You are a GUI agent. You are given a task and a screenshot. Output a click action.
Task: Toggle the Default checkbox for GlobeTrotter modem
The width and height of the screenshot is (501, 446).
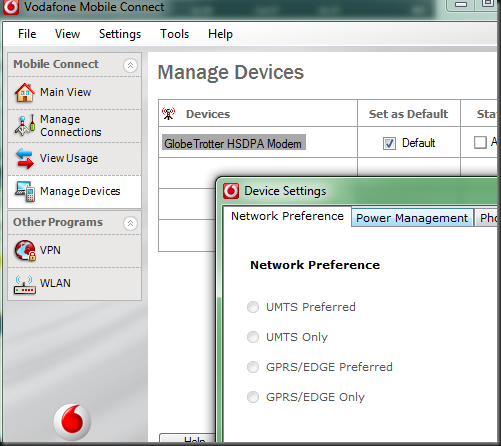click(x=389, y=143)
